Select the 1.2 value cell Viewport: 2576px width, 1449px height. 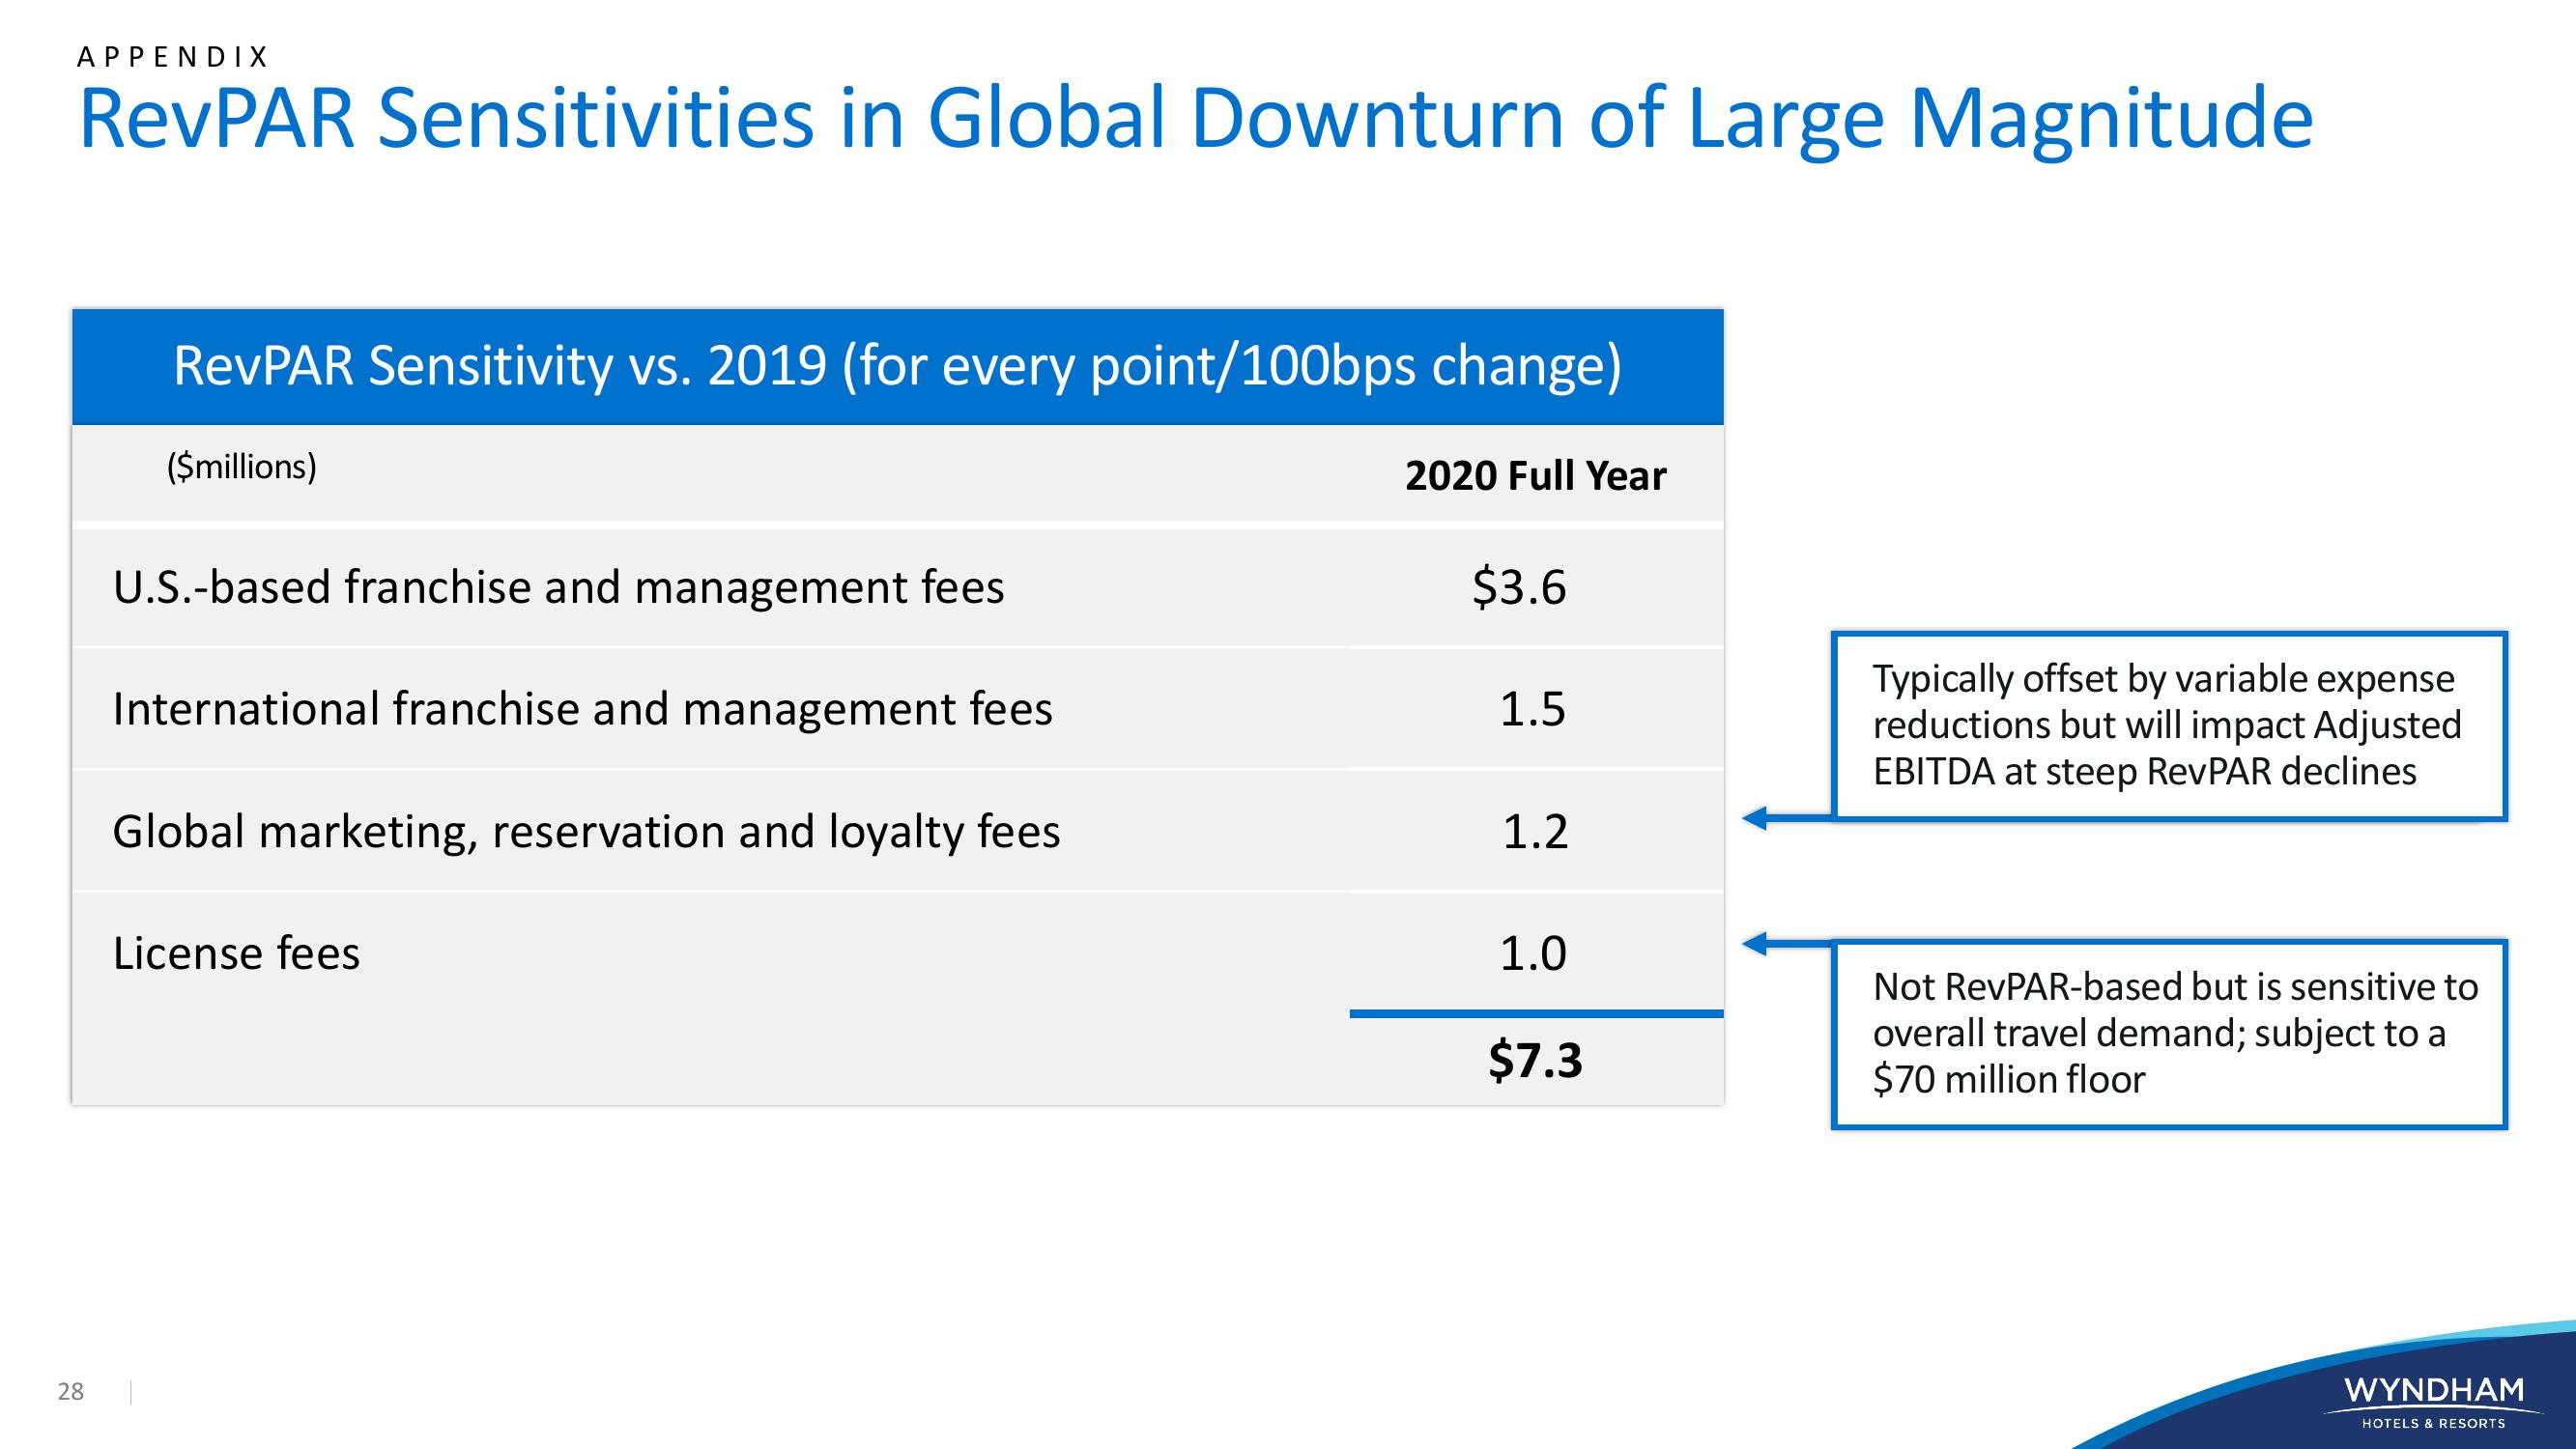point(1536,832)
